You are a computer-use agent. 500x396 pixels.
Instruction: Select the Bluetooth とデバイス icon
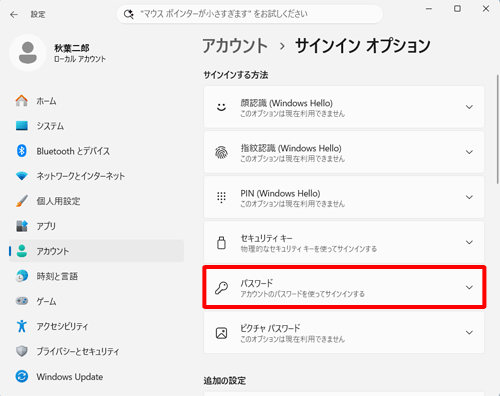tap(22, 151)
